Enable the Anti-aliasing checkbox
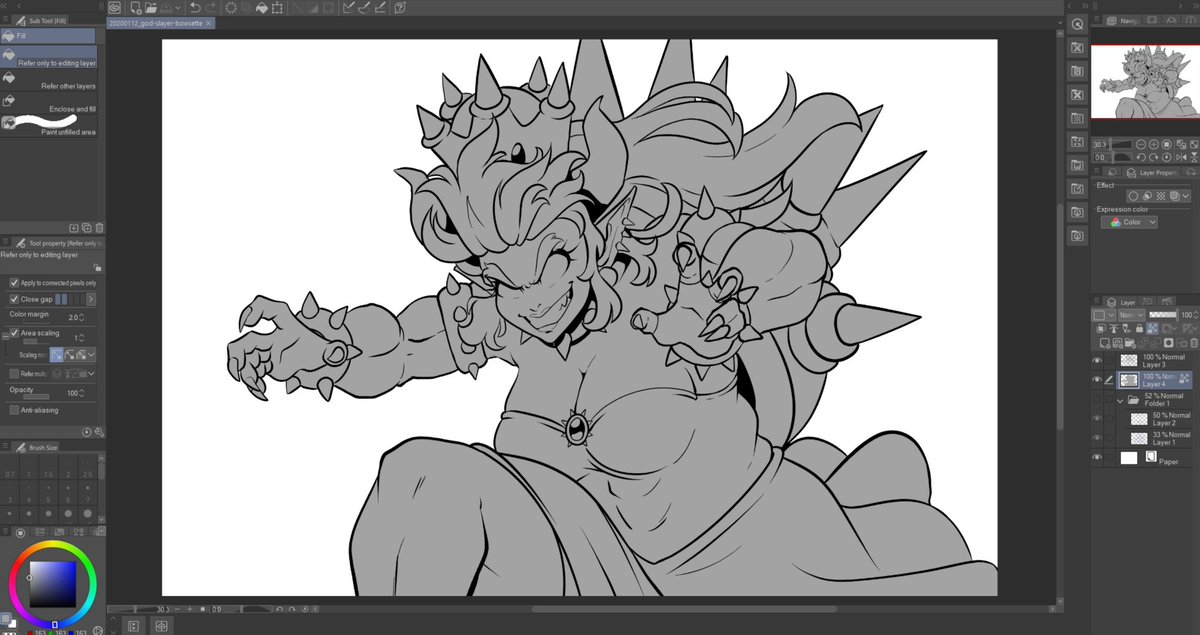Image resolution: width=1200 pixels, height=635 pixels. pyautogui.click(x=14, y=410)
